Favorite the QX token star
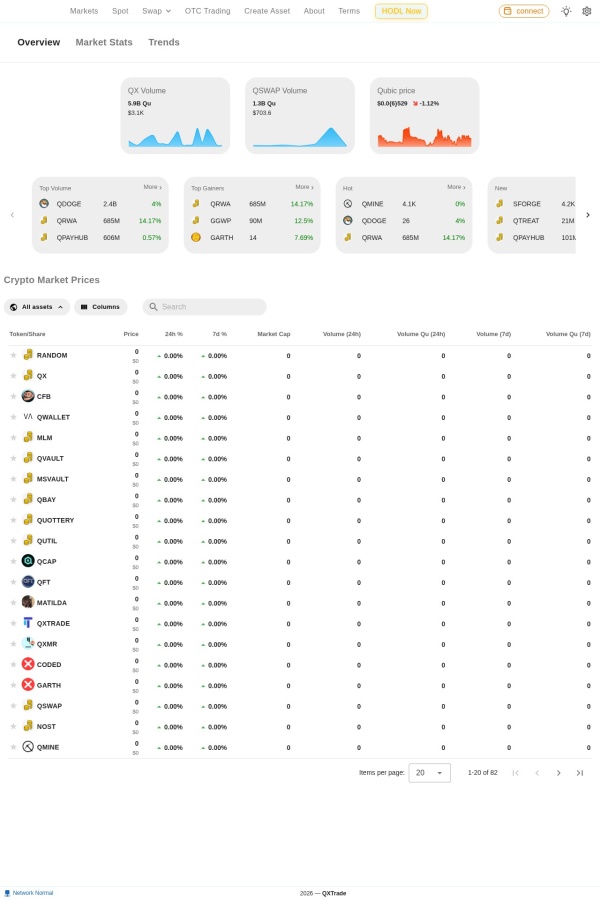The width and height of the screenshot is (600, 900). tap(13, 376)
